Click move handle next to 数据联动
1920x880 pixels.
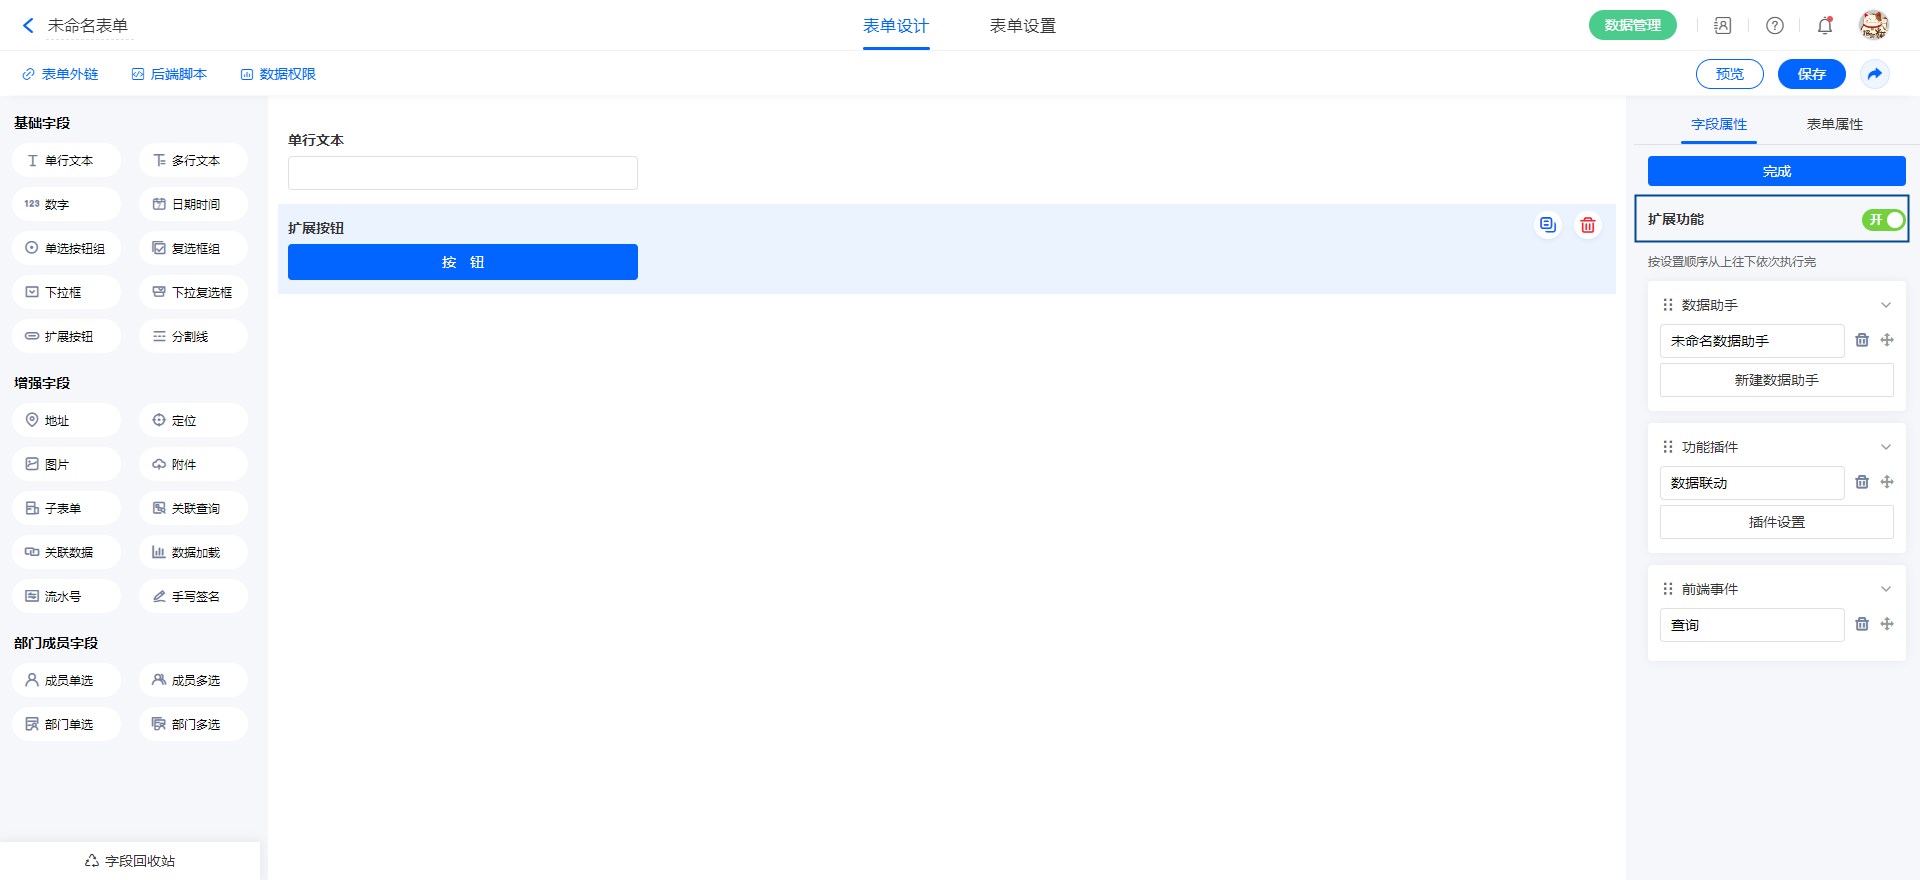pos(1887,482)
